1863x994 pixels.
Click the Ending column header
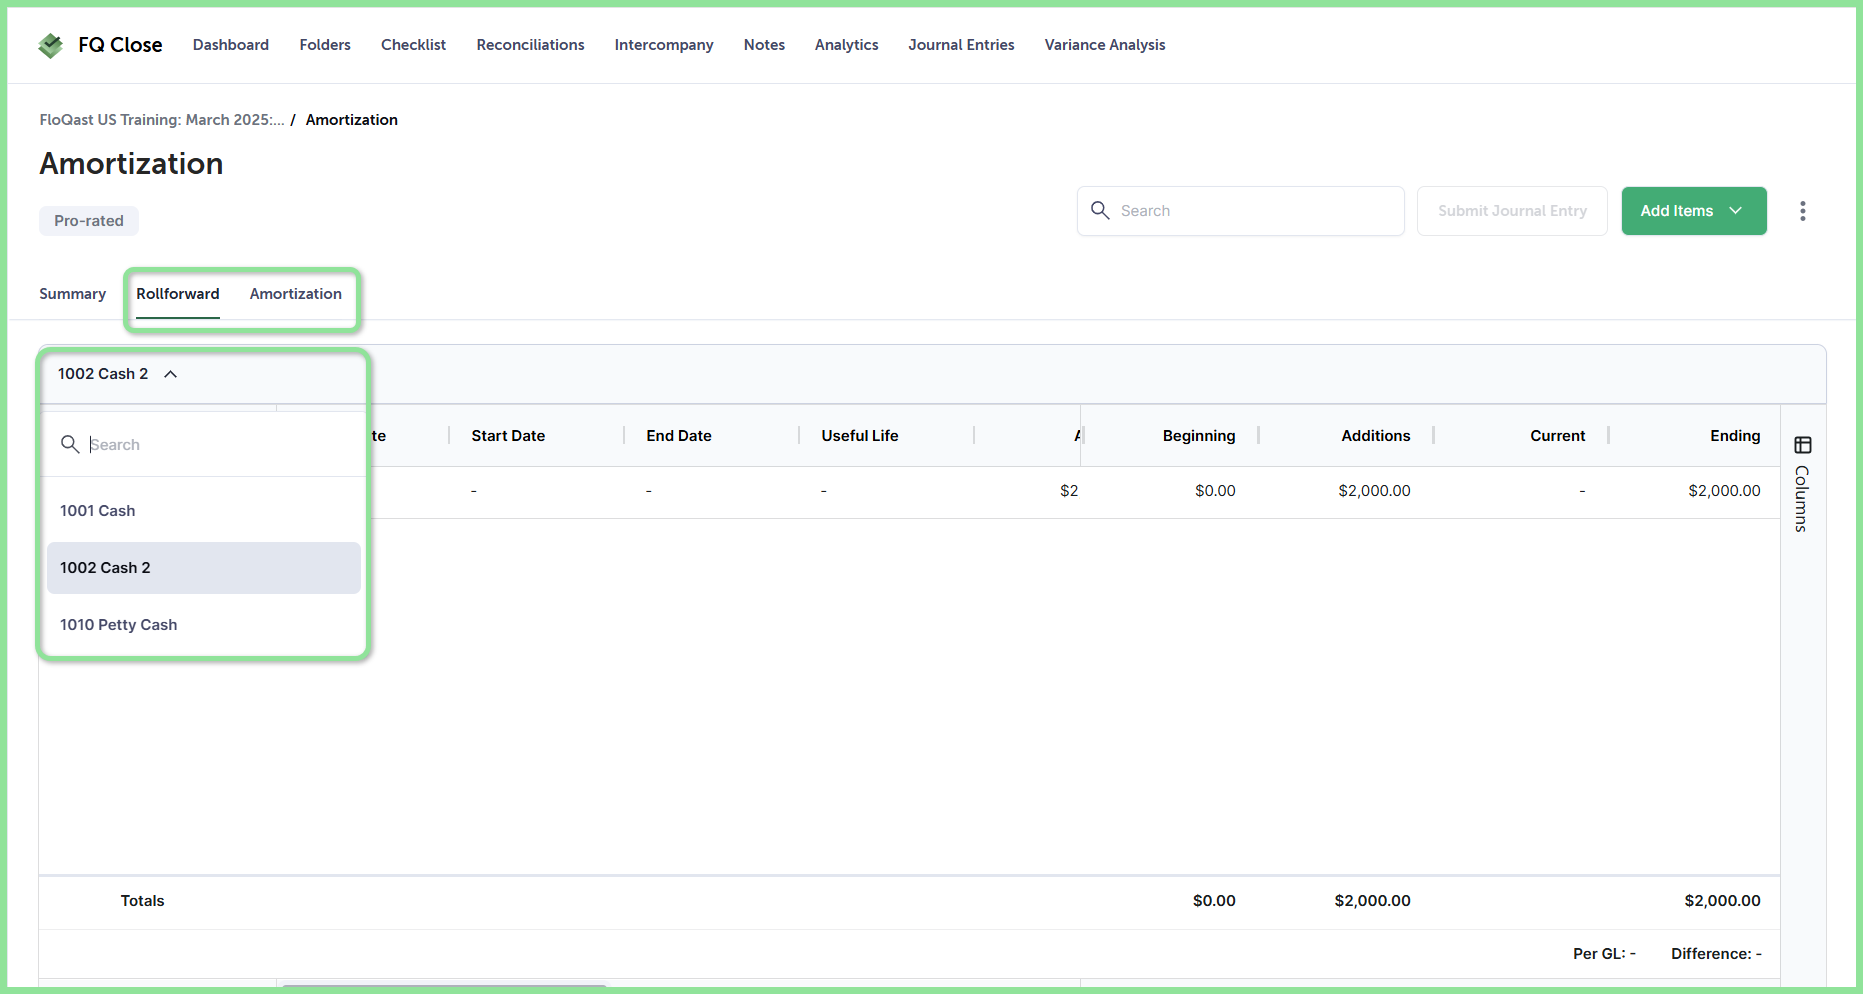[x=1735, y=436]
